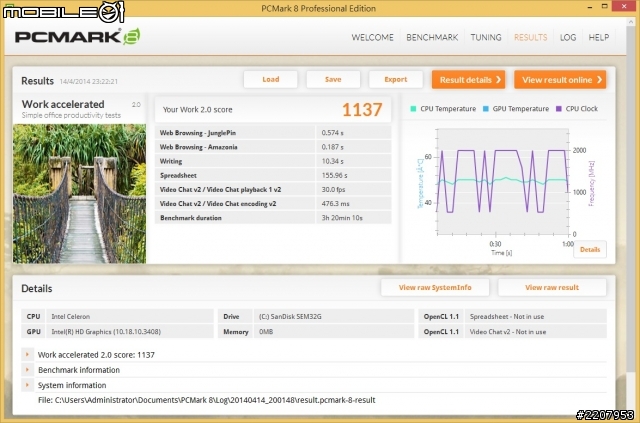
Task: View raw result
Action: tap(552, 287)
